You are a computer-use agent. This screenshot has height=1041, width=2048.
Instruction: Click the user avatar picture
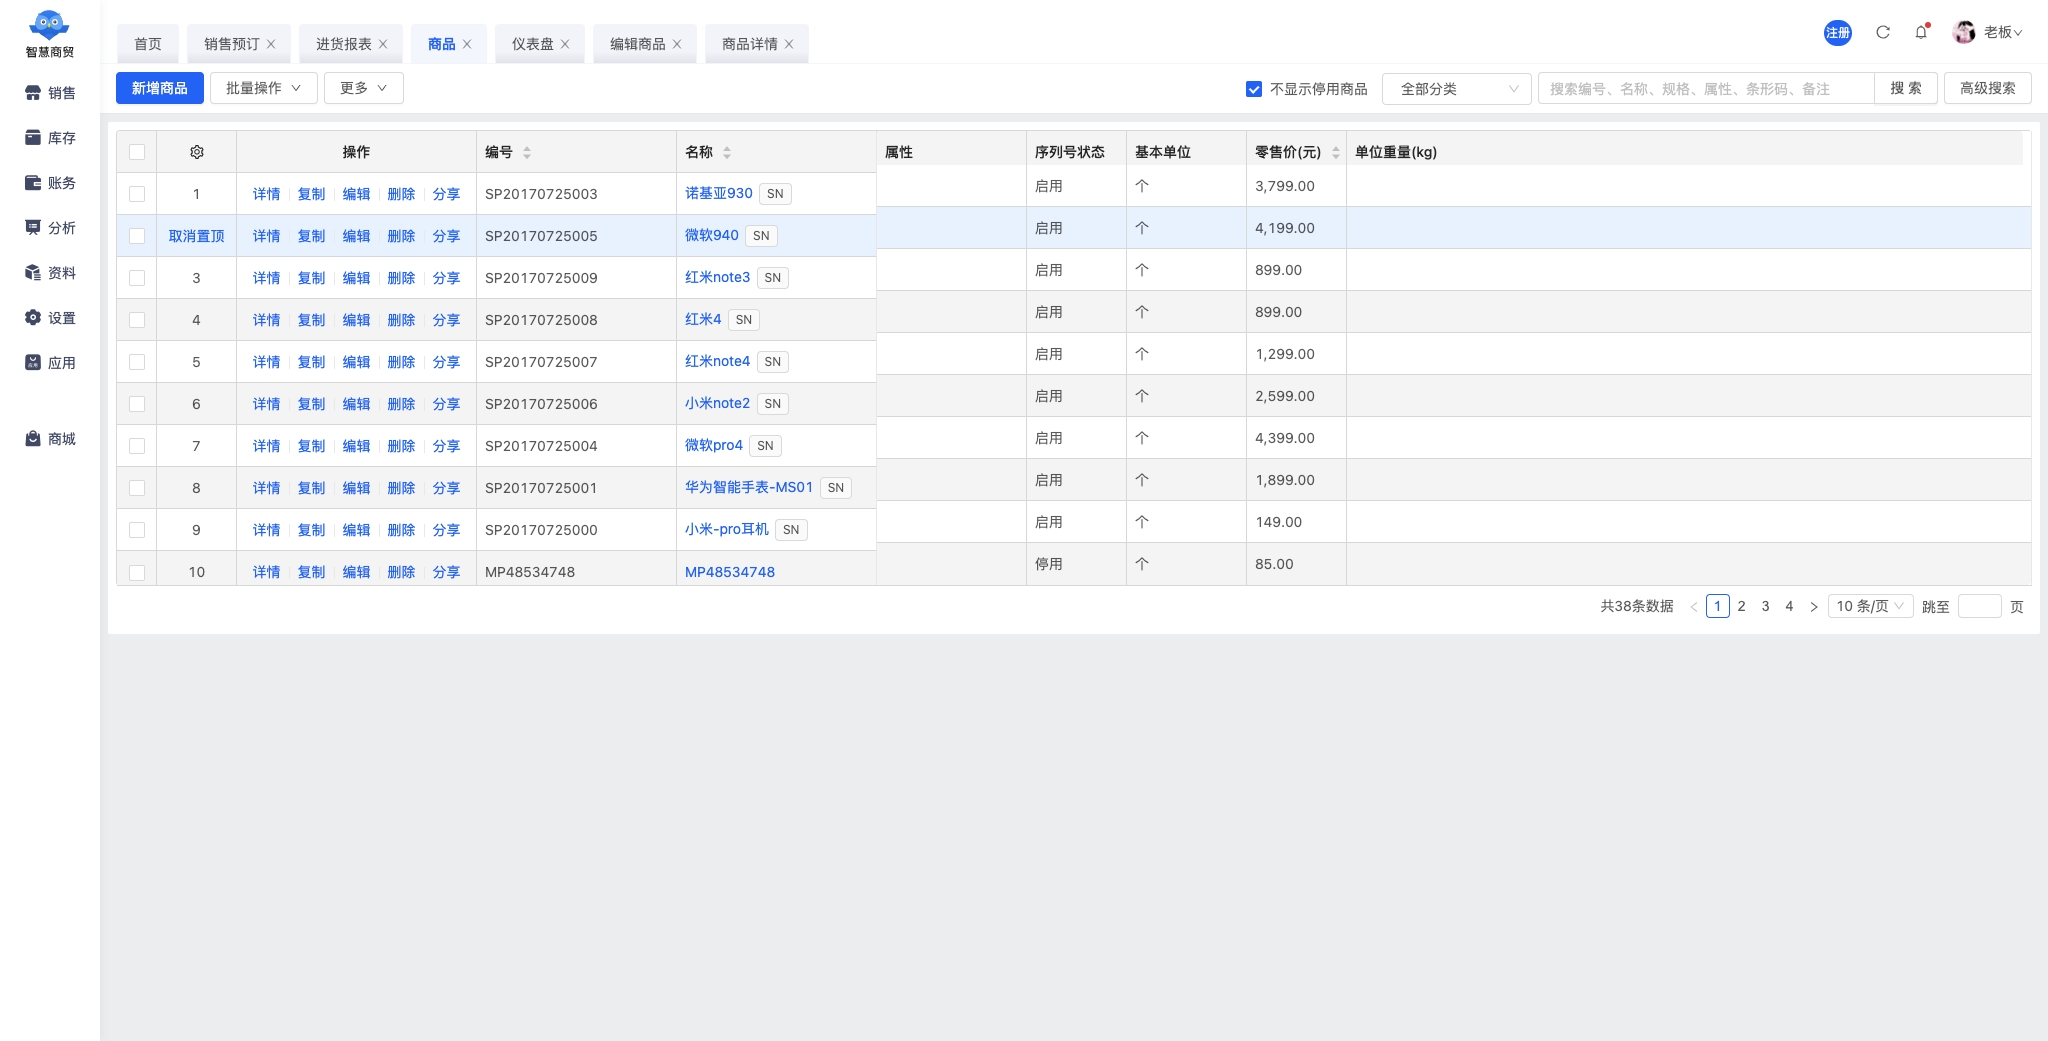click(x=1964, y=32)
